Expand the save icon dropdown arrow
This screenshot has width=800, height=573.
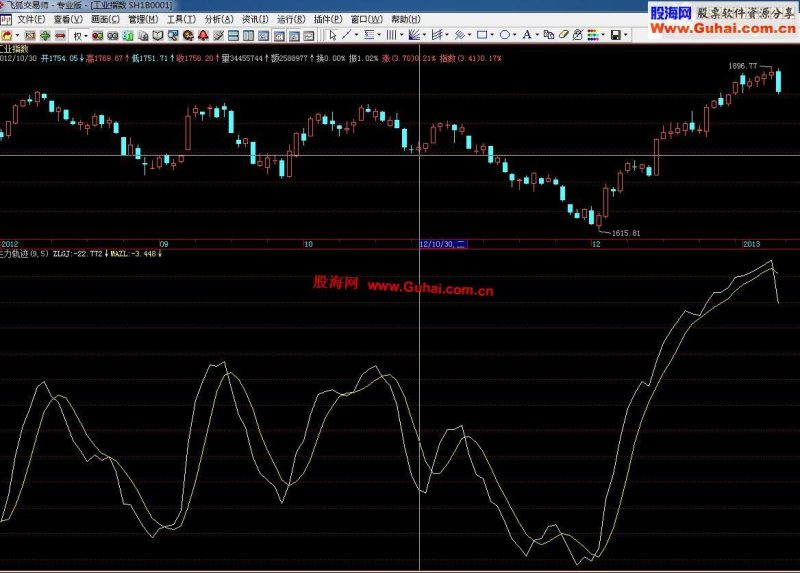[x=626, y=35]
